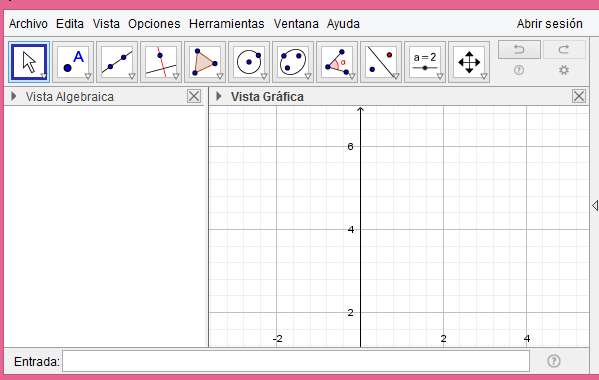Image resolution: width=599 pixels, height=380 pixels.
Task: Select the Ellipse tool
Action: [x=293, y=62]
